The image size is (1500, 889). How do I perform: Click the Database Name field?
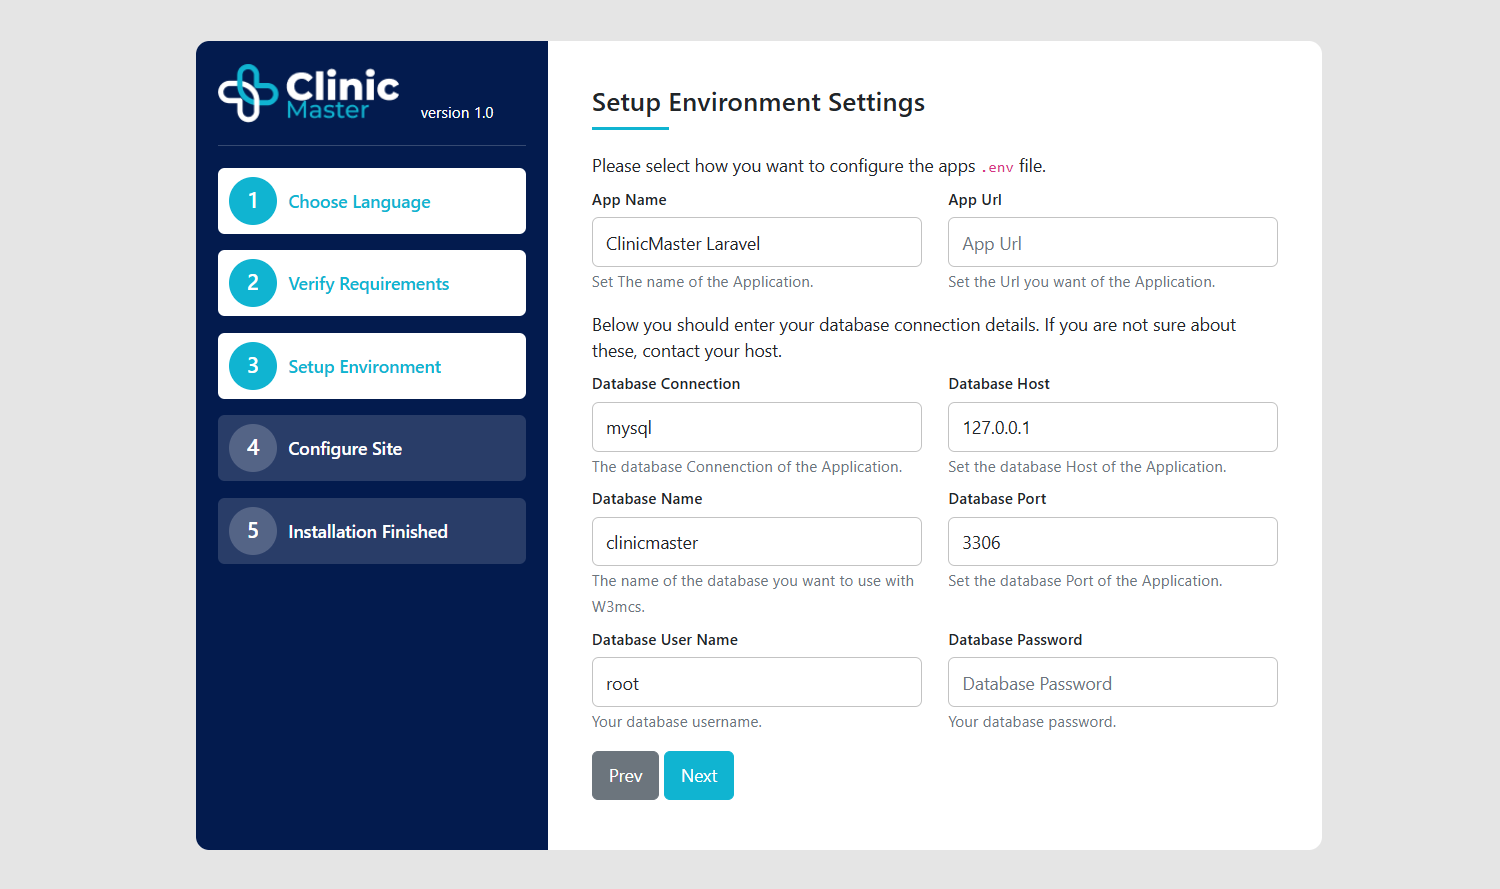[x=756, y=542]
